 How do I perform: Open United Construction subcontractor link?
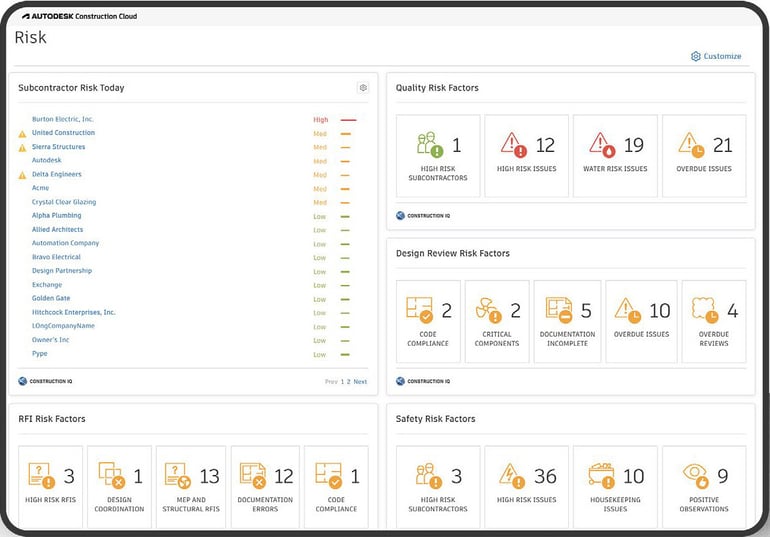click(x=63, y=133)
